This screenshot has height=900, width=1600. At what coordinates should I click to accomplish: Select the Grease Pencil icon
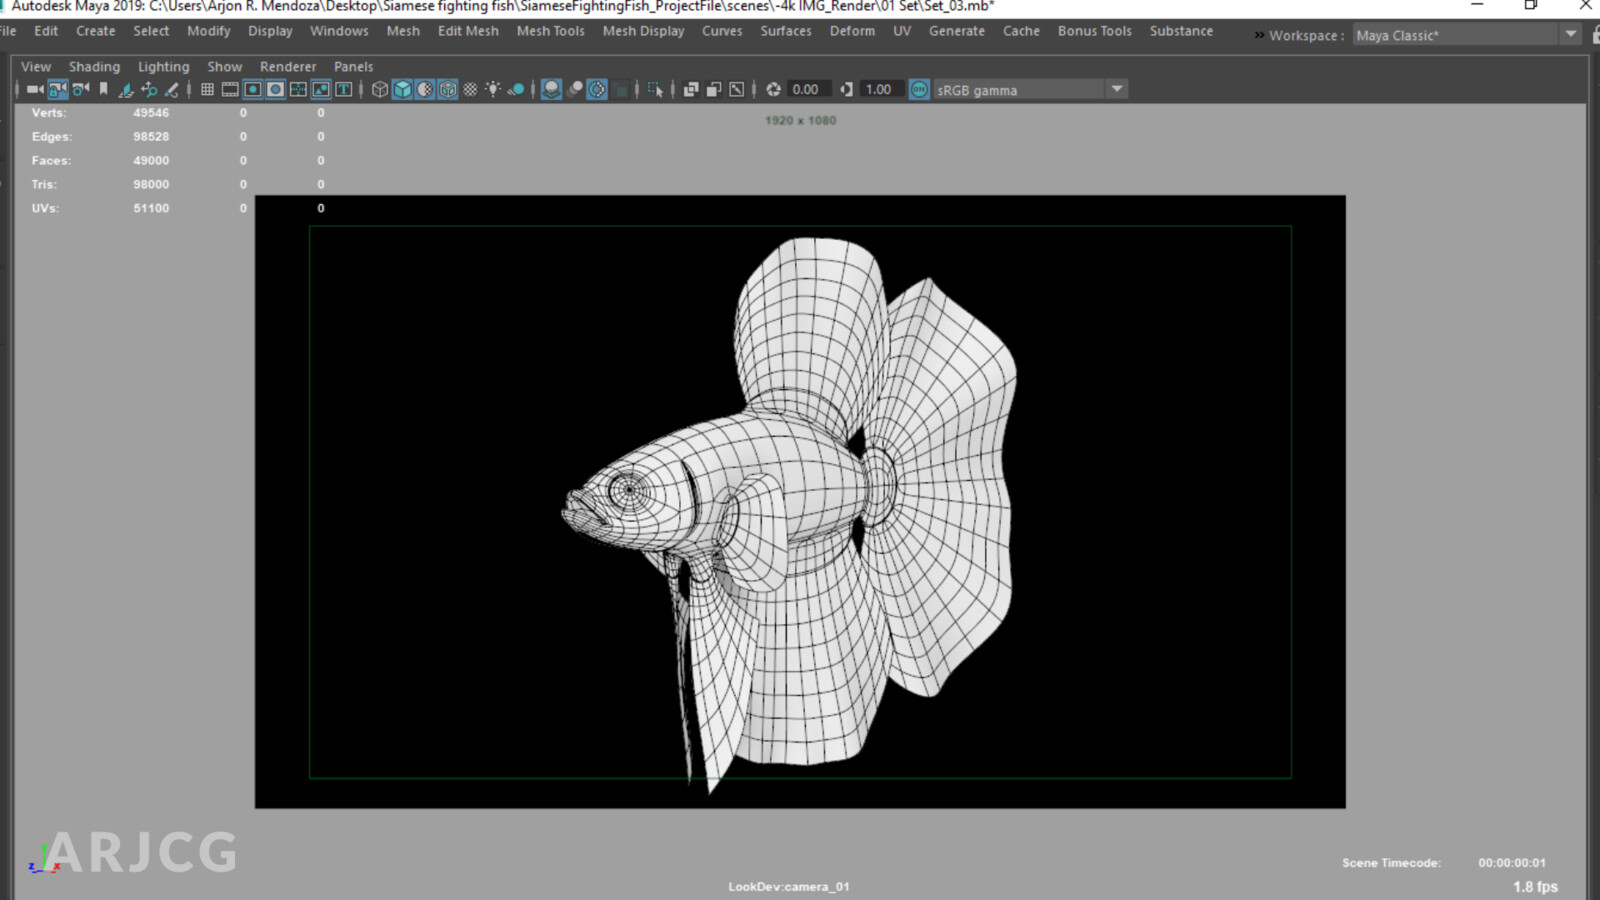click(x=171, y=89)
